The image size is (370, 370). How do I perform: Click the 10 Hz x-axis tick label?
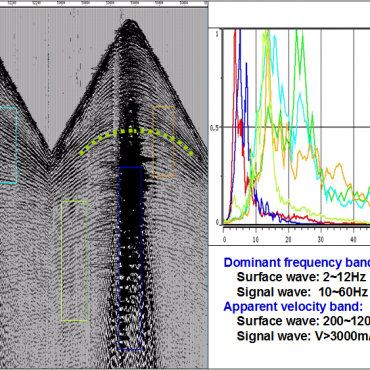click(x=256, y=240)
